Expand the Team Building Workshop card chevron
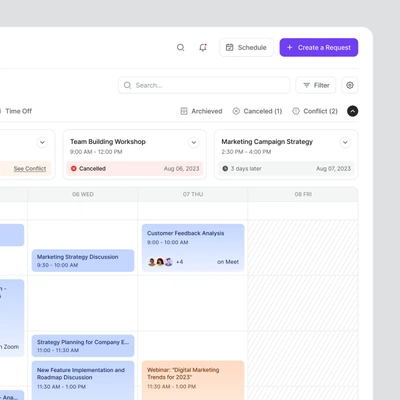 pos(193,142)
